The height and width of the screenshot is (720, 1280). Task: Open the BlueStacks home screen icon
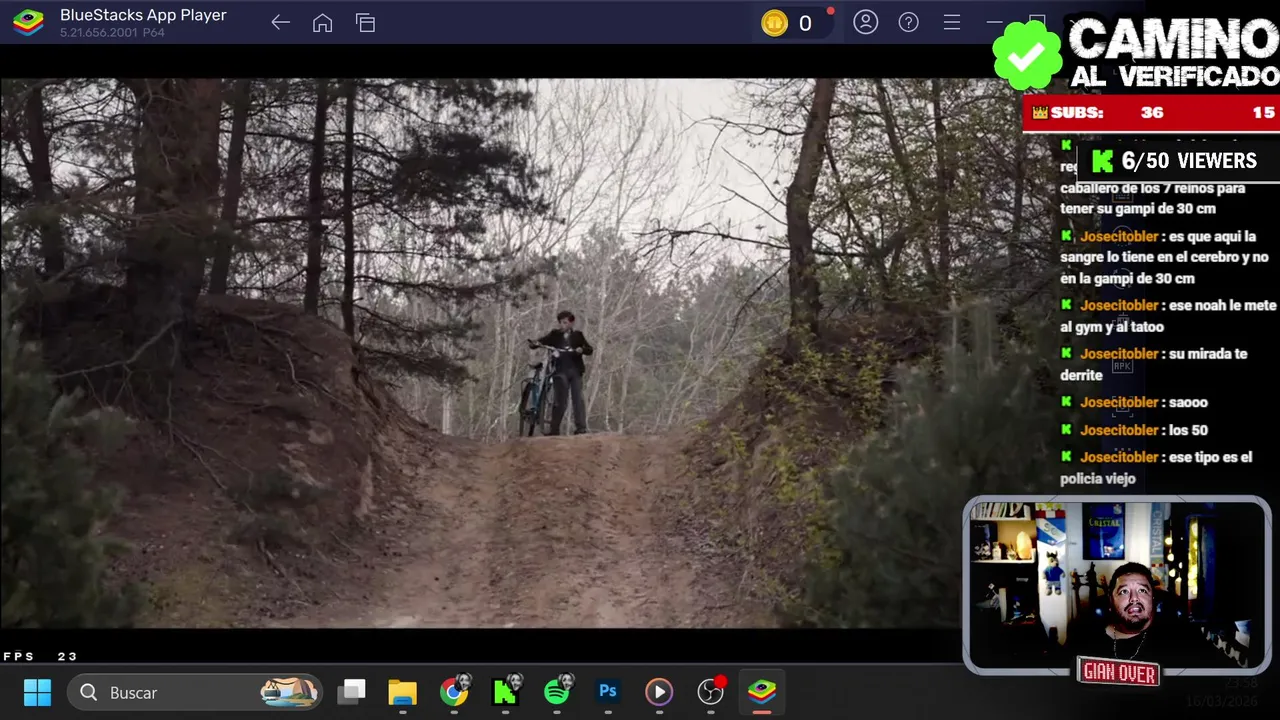click(322, 23)
